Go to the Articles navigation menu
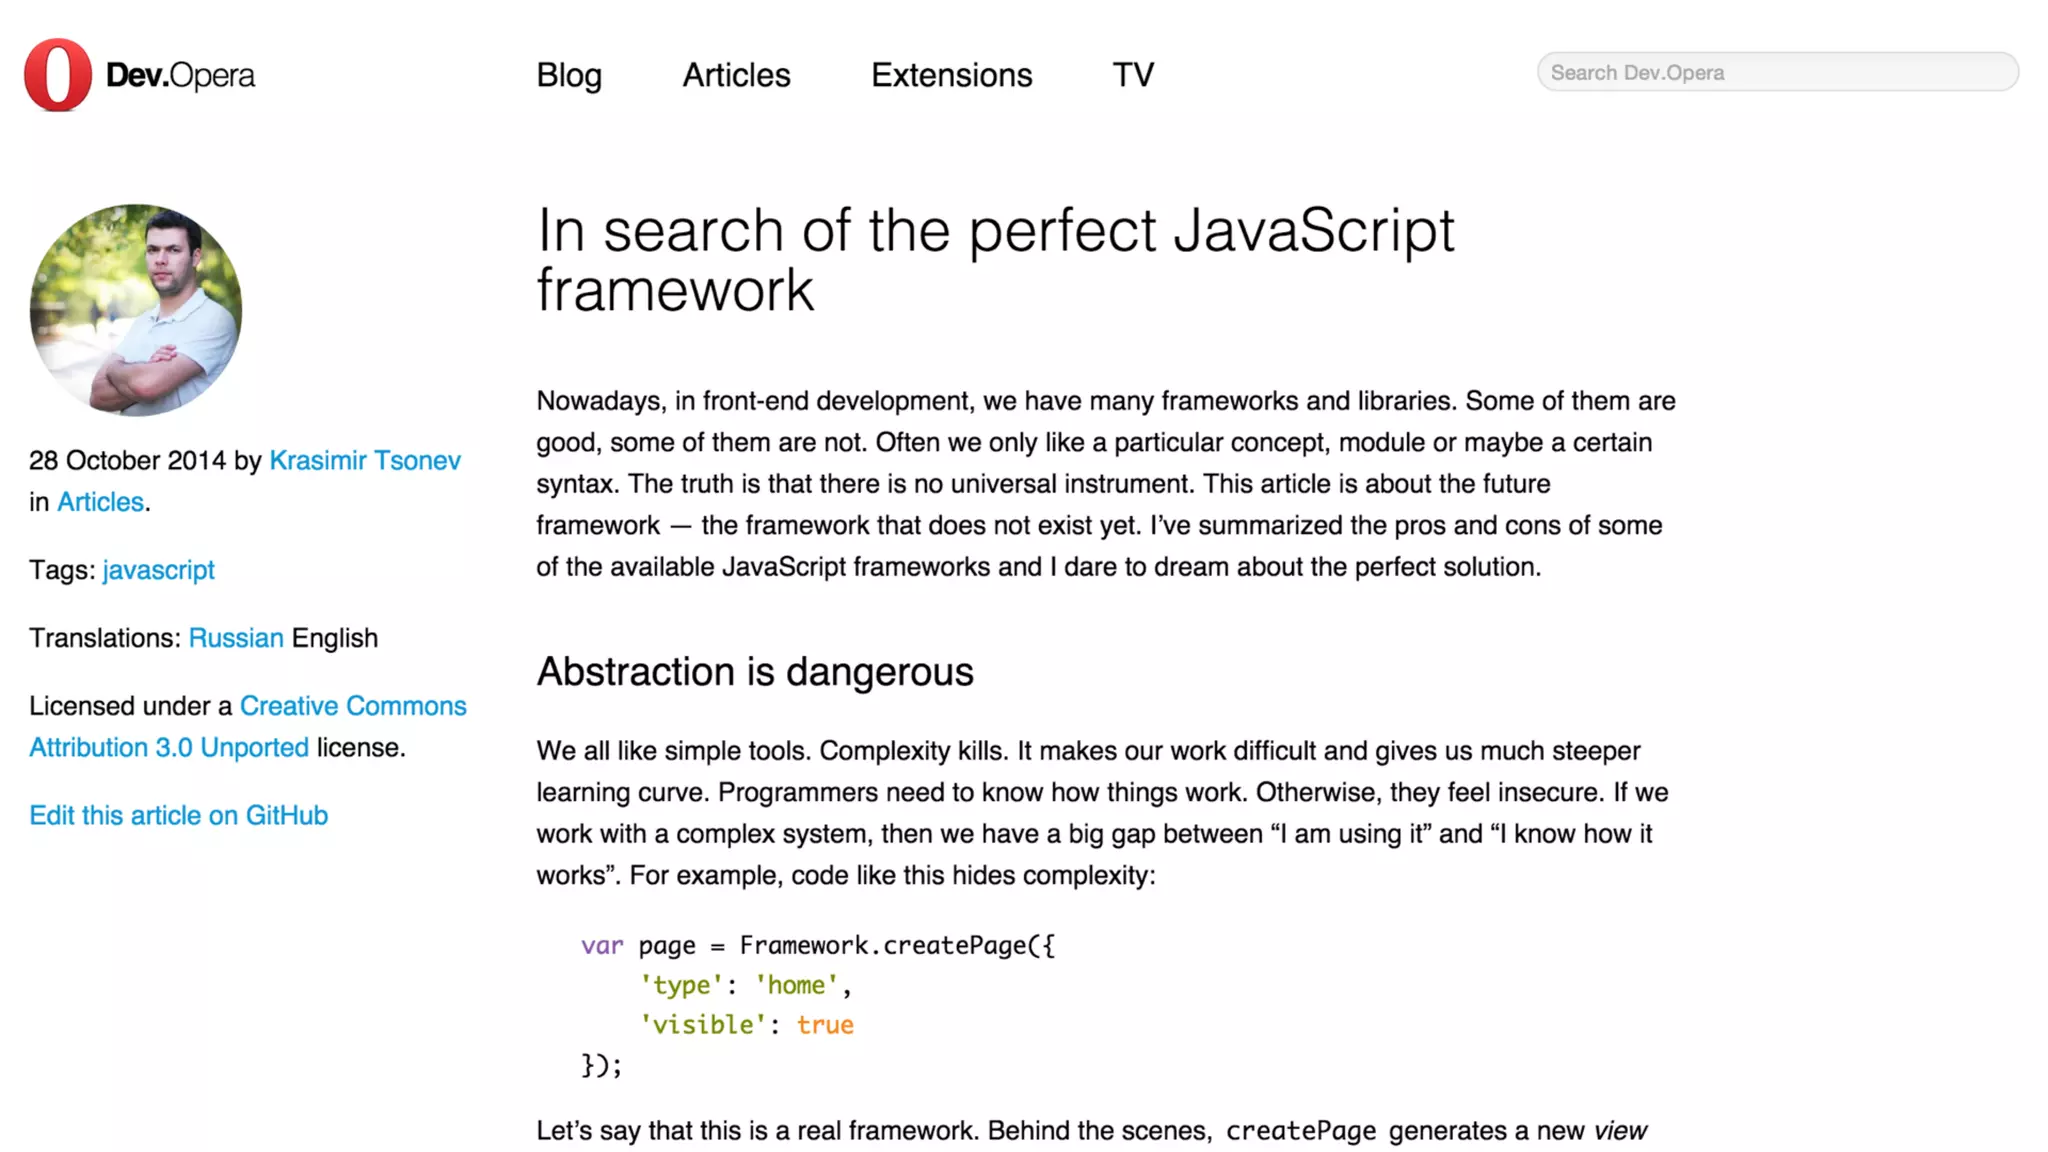Viewport: 2048px width, 1152px height. pos(736,75)
